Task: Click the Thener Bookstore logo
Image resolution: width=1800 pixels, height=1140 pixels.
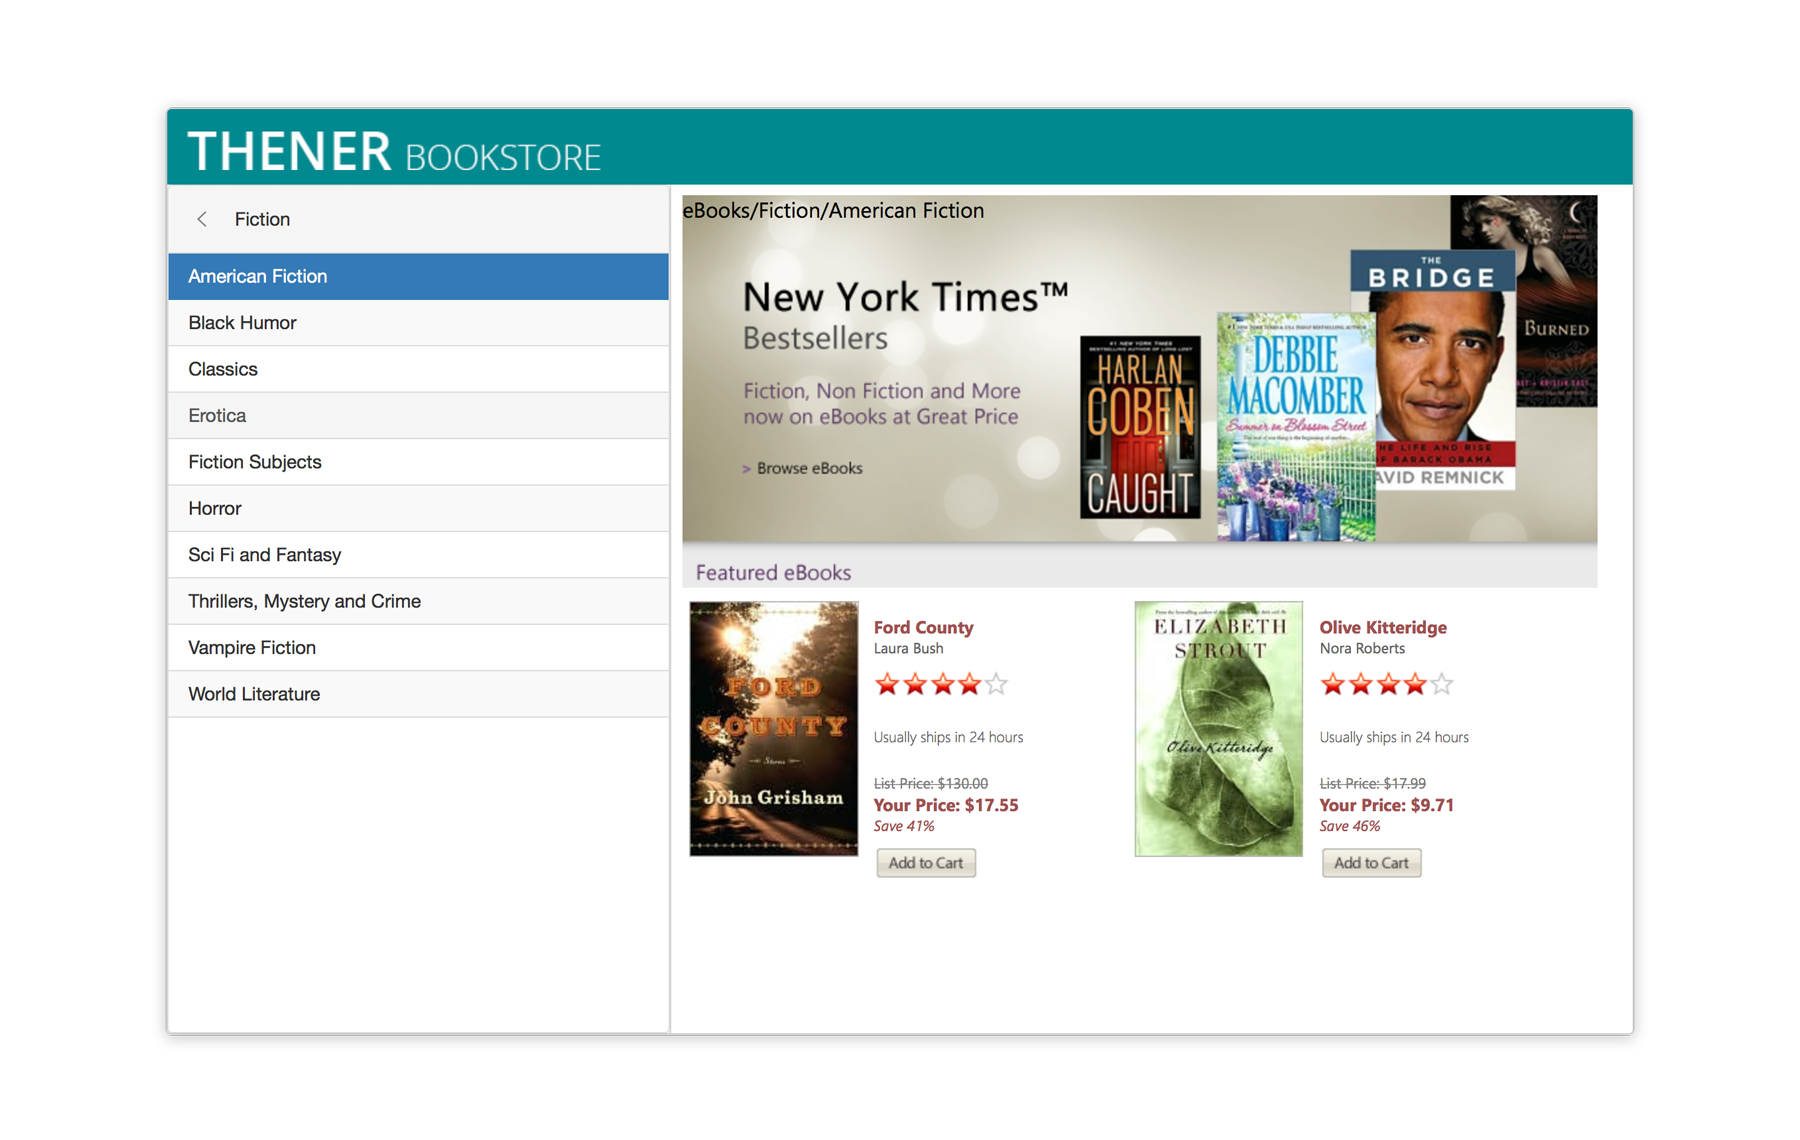Action: click(394, 152)
